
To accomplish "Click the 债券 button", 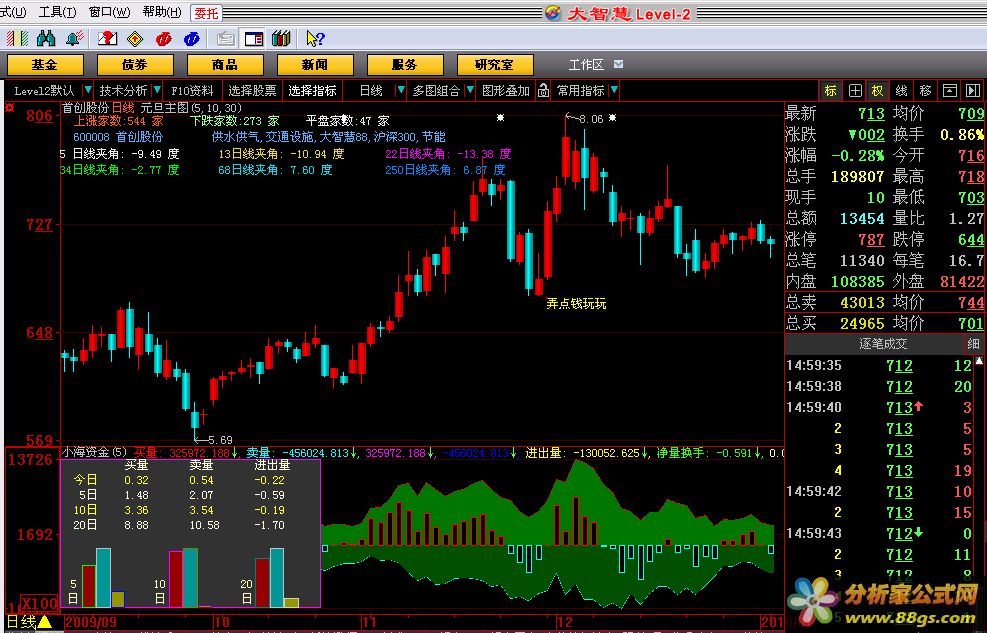I will point(135,65).
